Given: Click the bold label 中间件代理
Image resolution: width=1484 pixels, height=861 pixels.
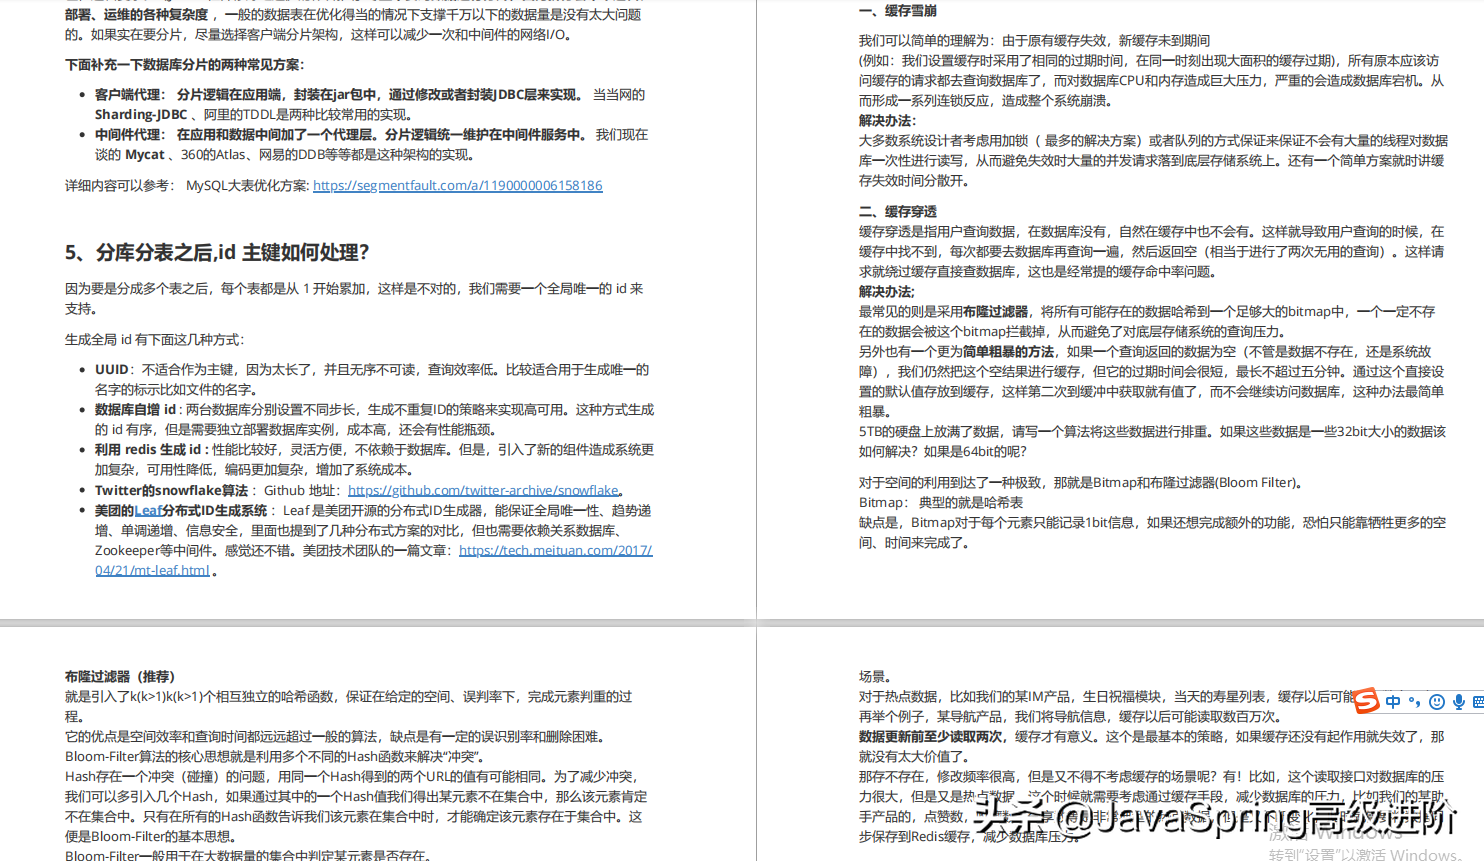Looking at the screenshot, I should click(128, 134).
